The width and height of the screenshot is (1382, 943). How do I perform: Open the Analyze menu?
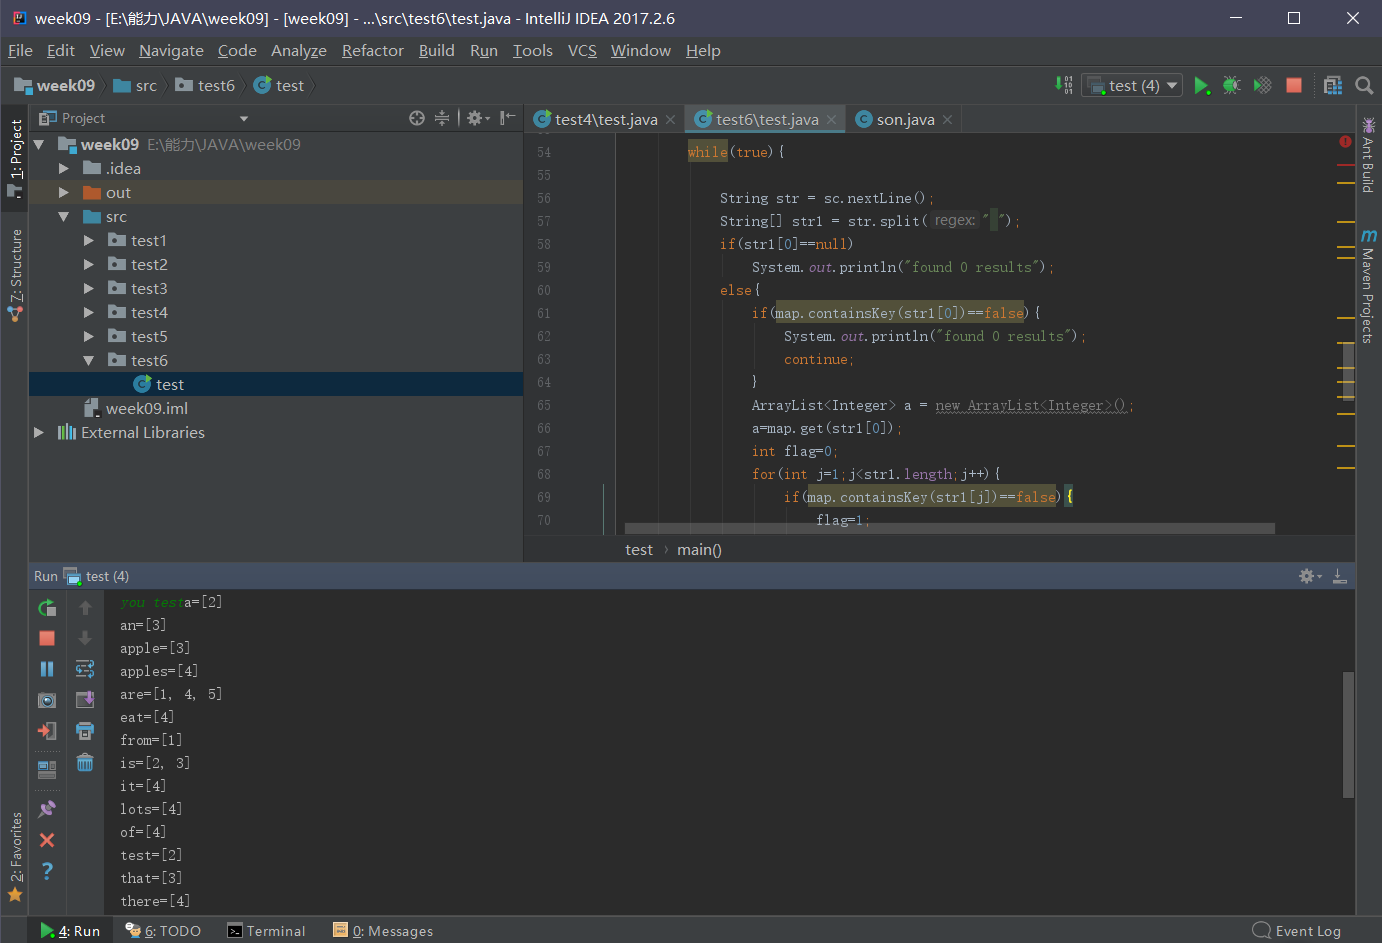click(298, 51)
